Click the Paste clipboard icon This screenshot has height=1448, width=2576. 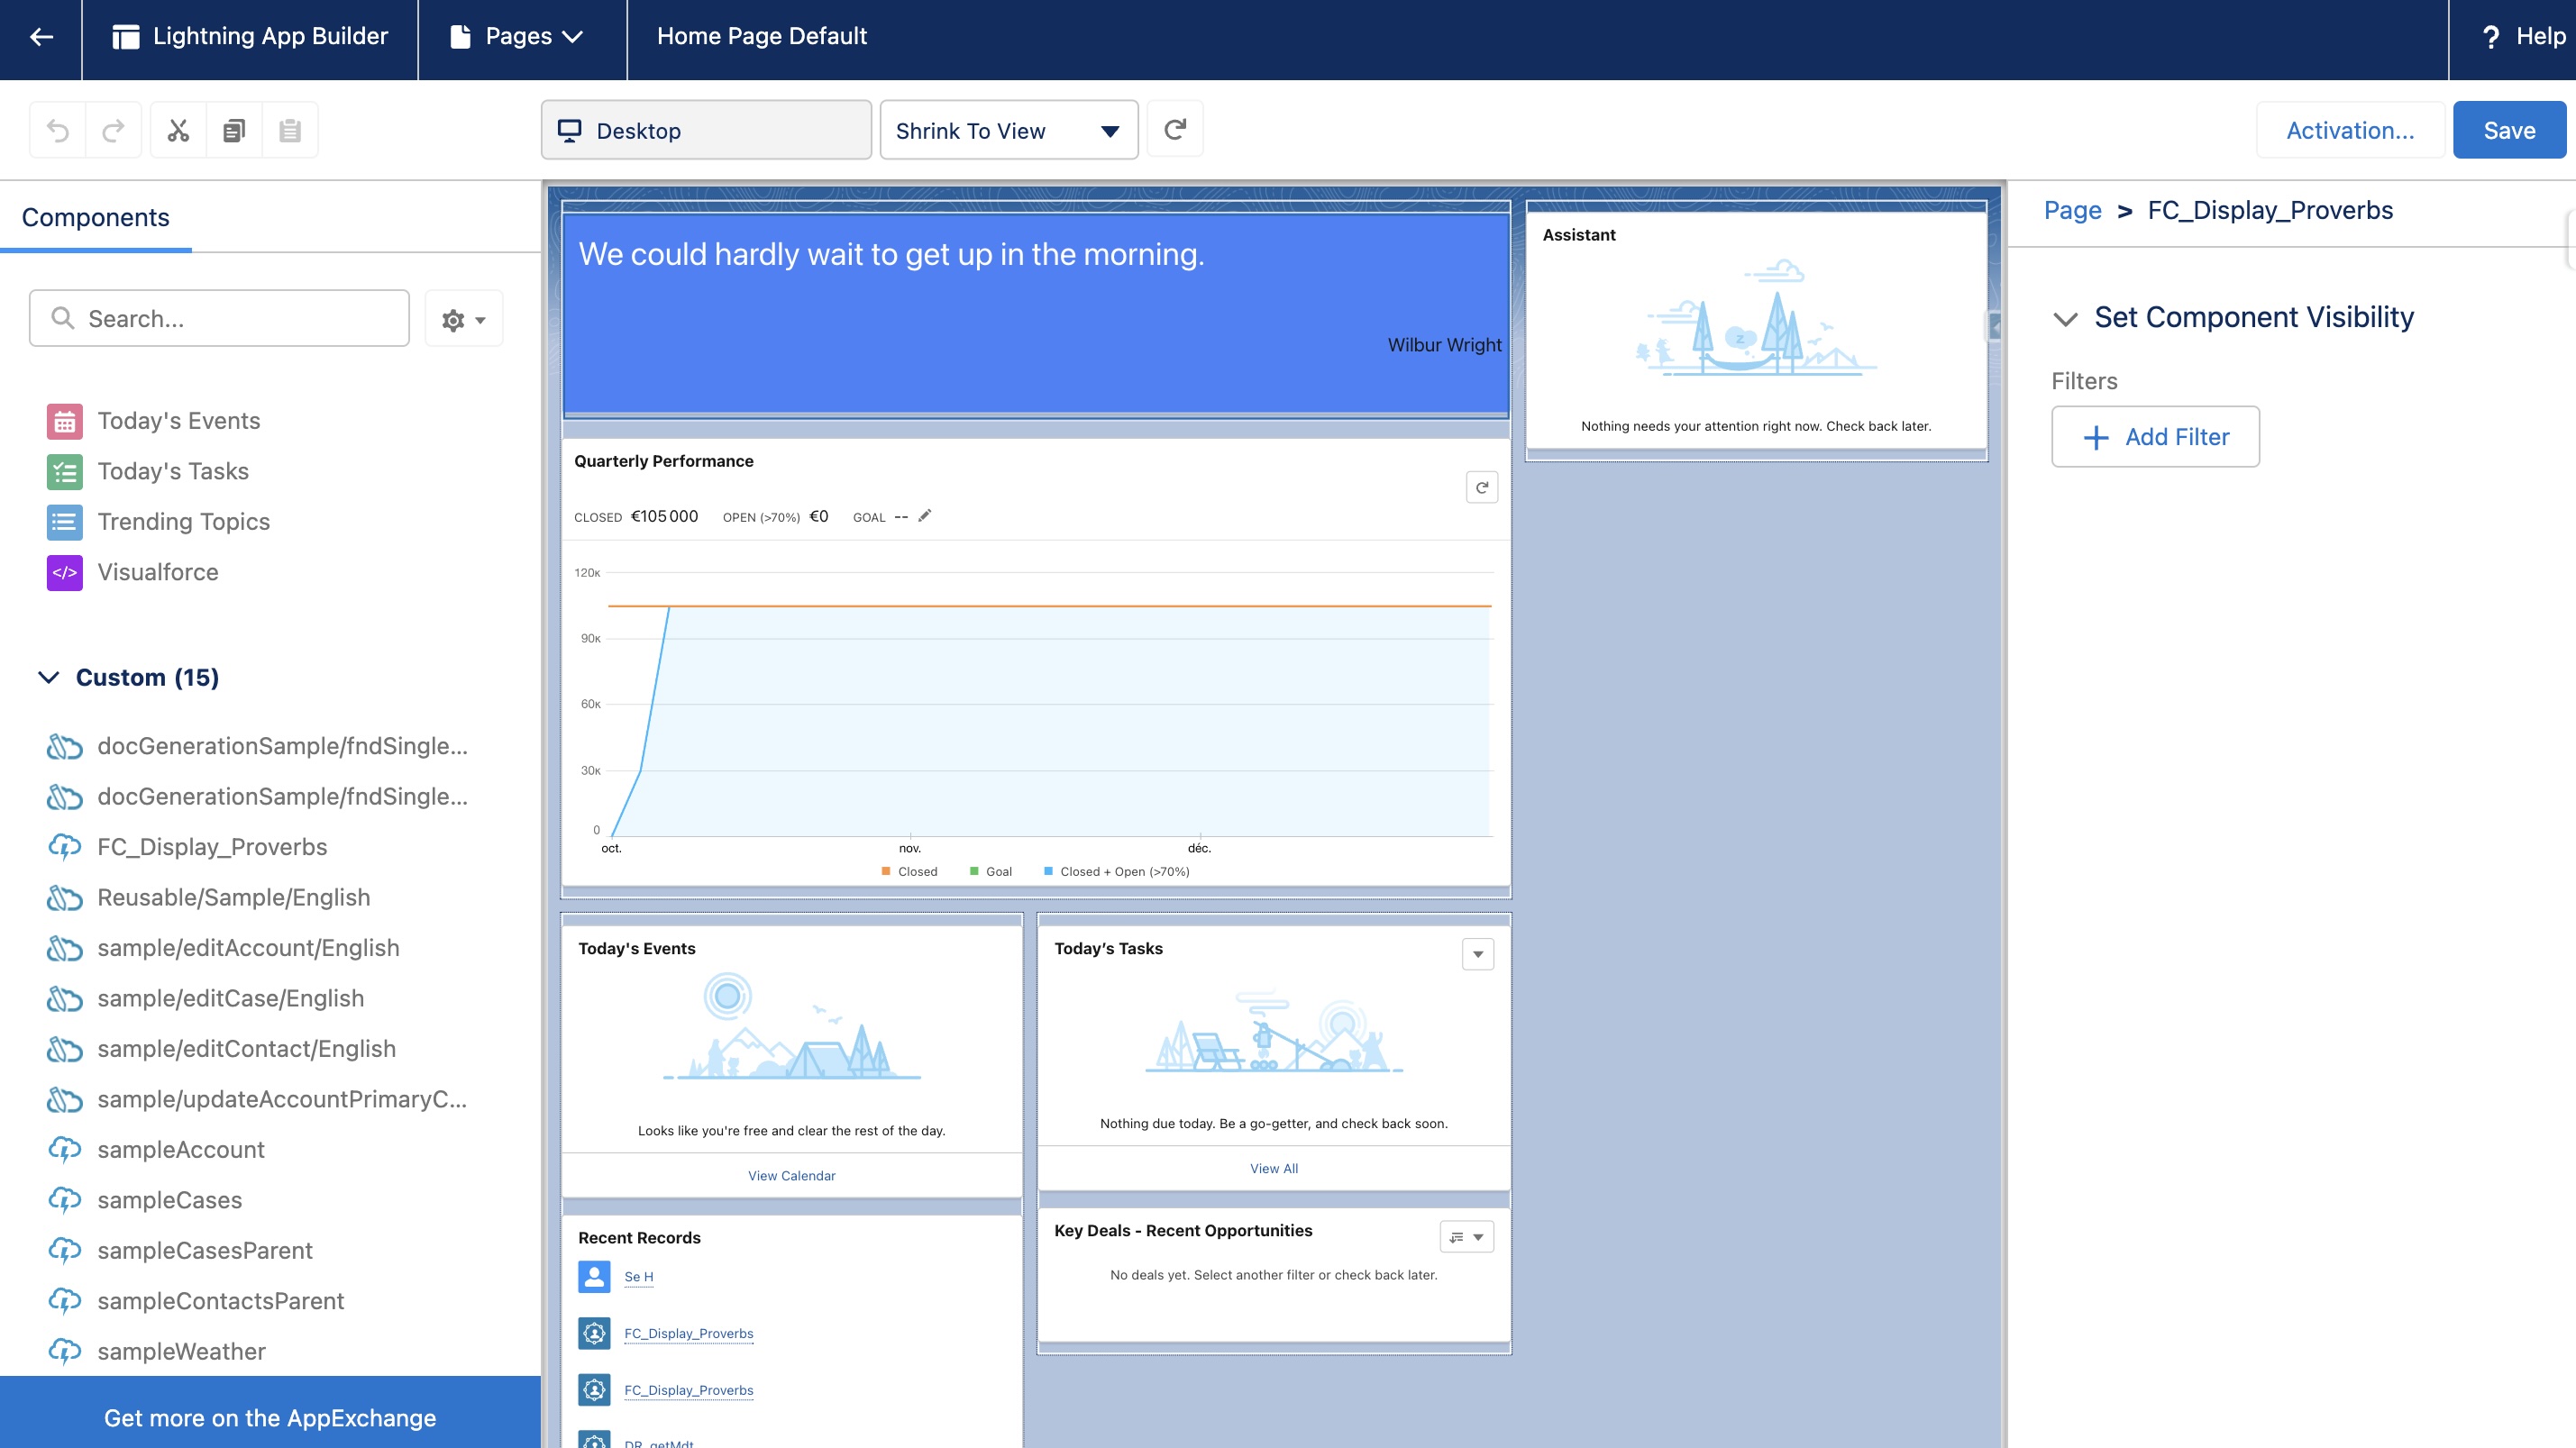[x=290, y=130]
